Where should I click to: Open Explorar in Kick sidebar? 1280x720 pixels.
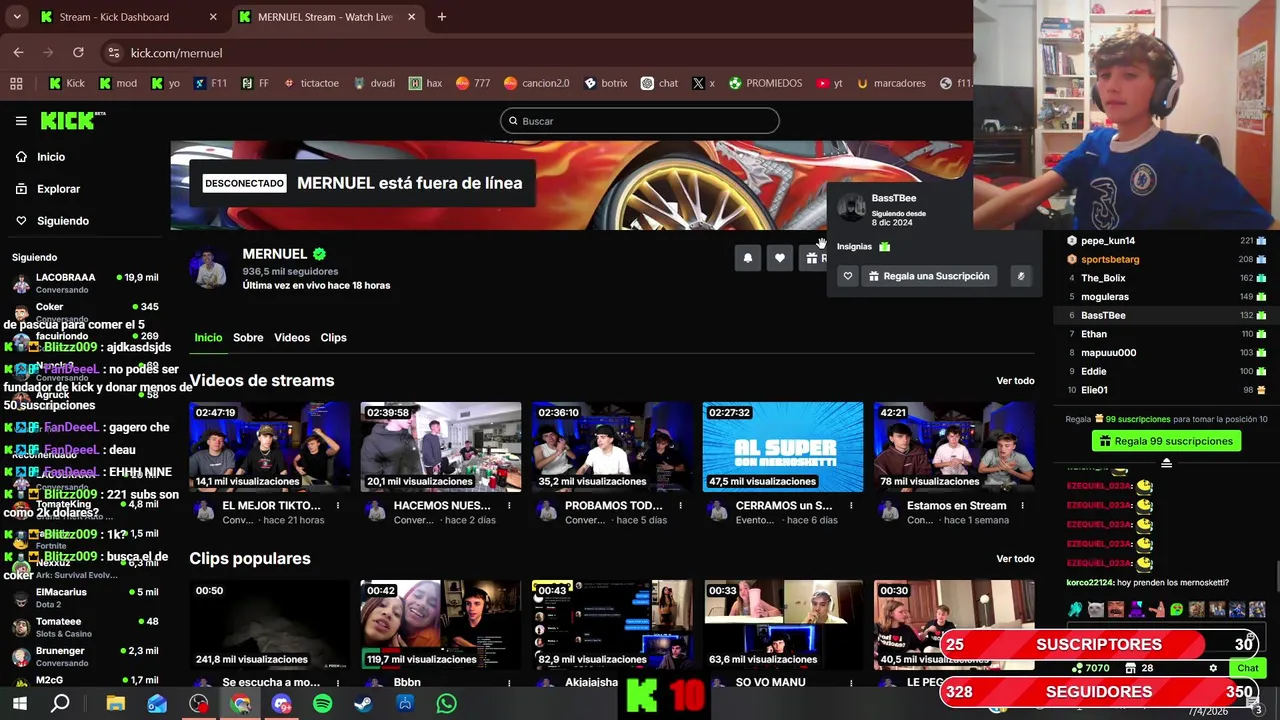[x=58, y=189]
